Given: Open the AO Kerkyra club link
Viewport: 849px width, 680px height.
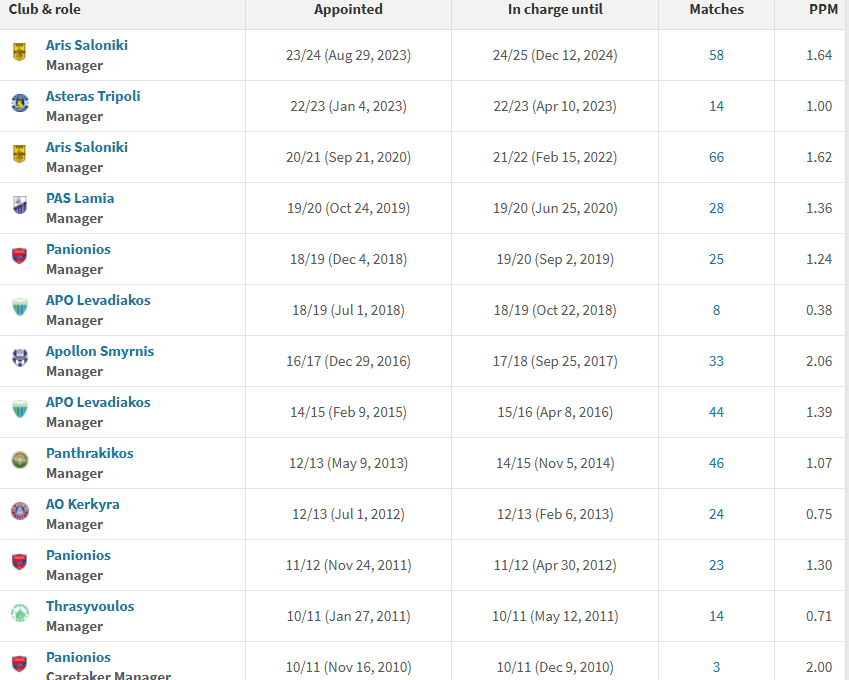Looking at the screenshot, I should click(83, 504).
